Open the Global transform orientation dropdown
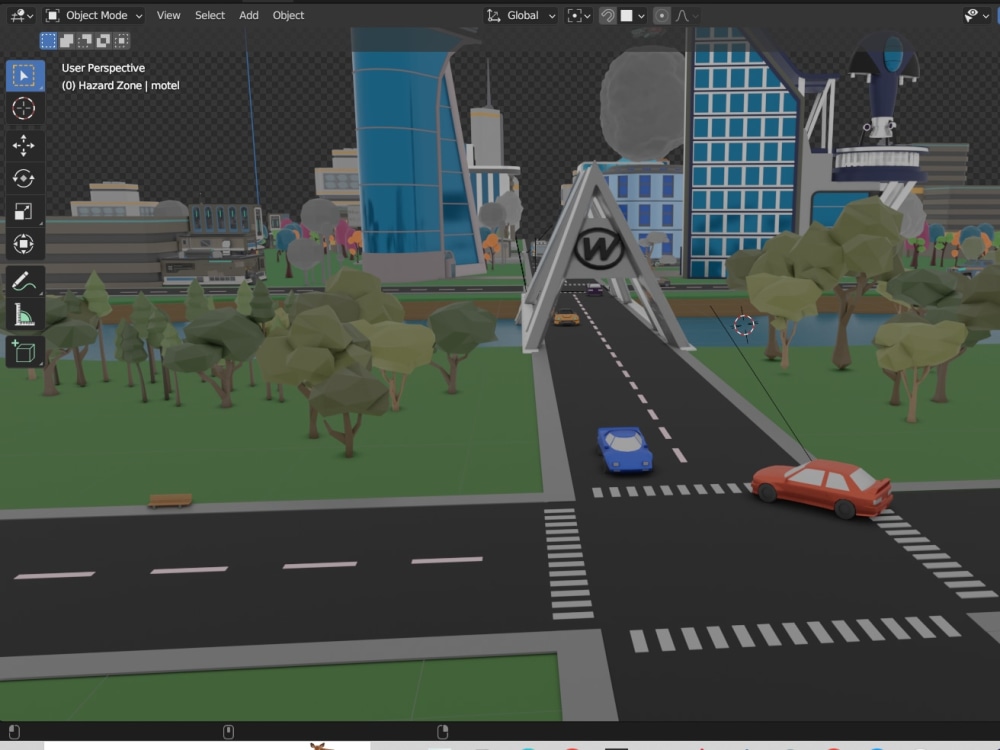 coord(519,15)
